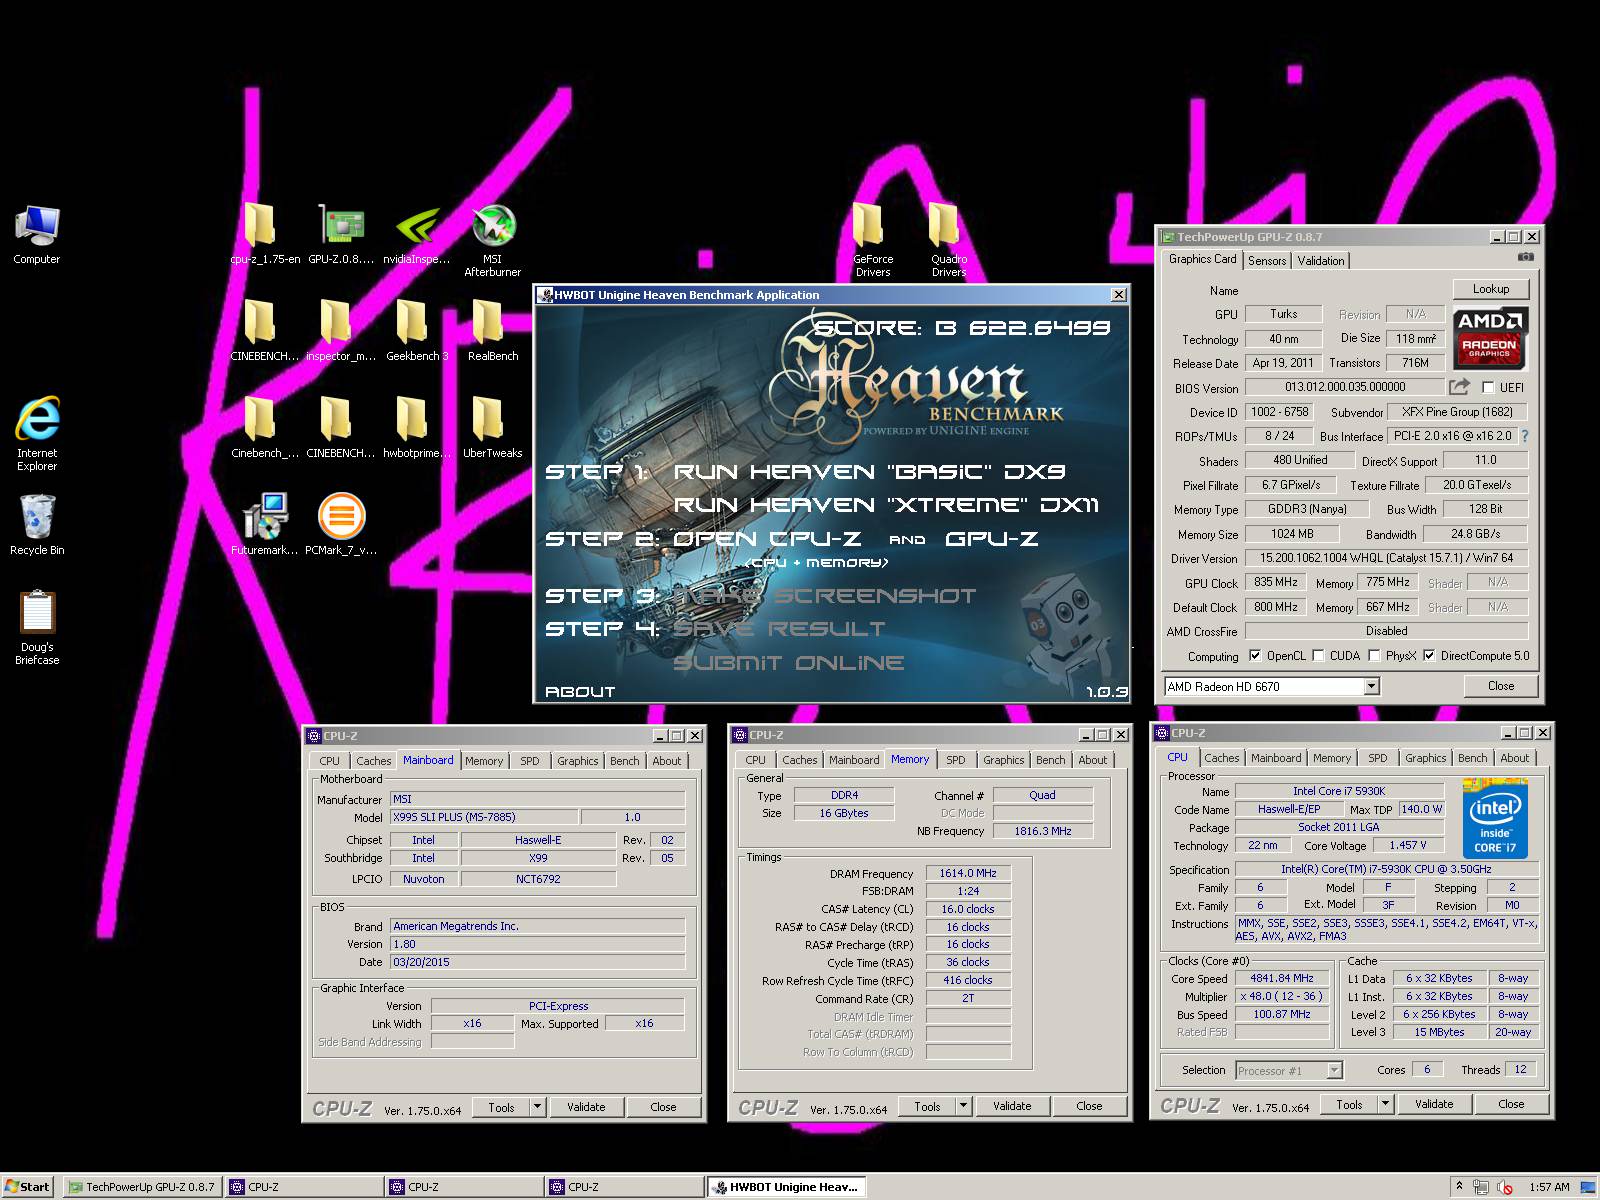Open Graphics tab in CPU-Z Memory window
This screenshot has height=1200, width=1600.
pos(1004,760)
